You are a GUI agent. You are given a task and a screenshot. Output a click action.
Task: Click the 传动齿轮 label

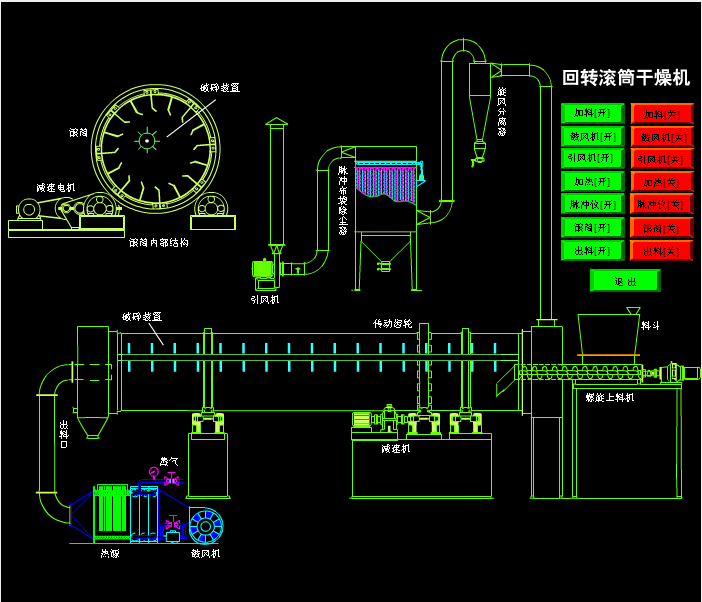(393, 323)
